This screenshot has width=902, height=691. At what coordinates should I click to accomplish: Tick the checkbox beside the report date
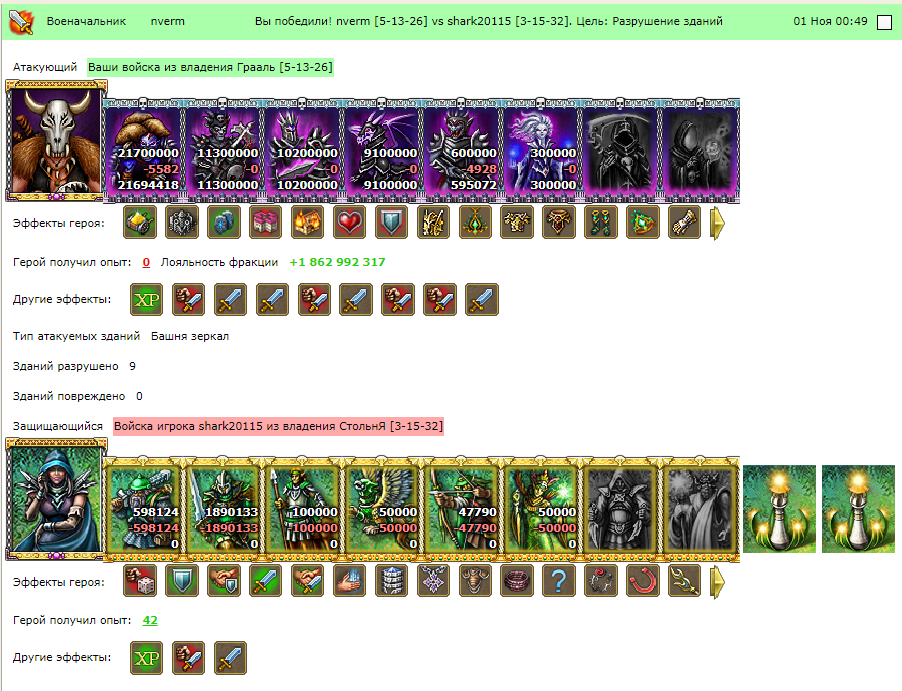(884, 22)
